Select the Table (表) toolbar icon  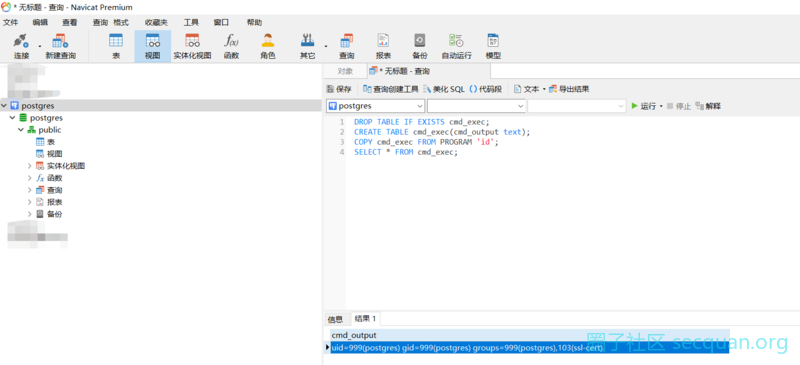coord(116,47)
